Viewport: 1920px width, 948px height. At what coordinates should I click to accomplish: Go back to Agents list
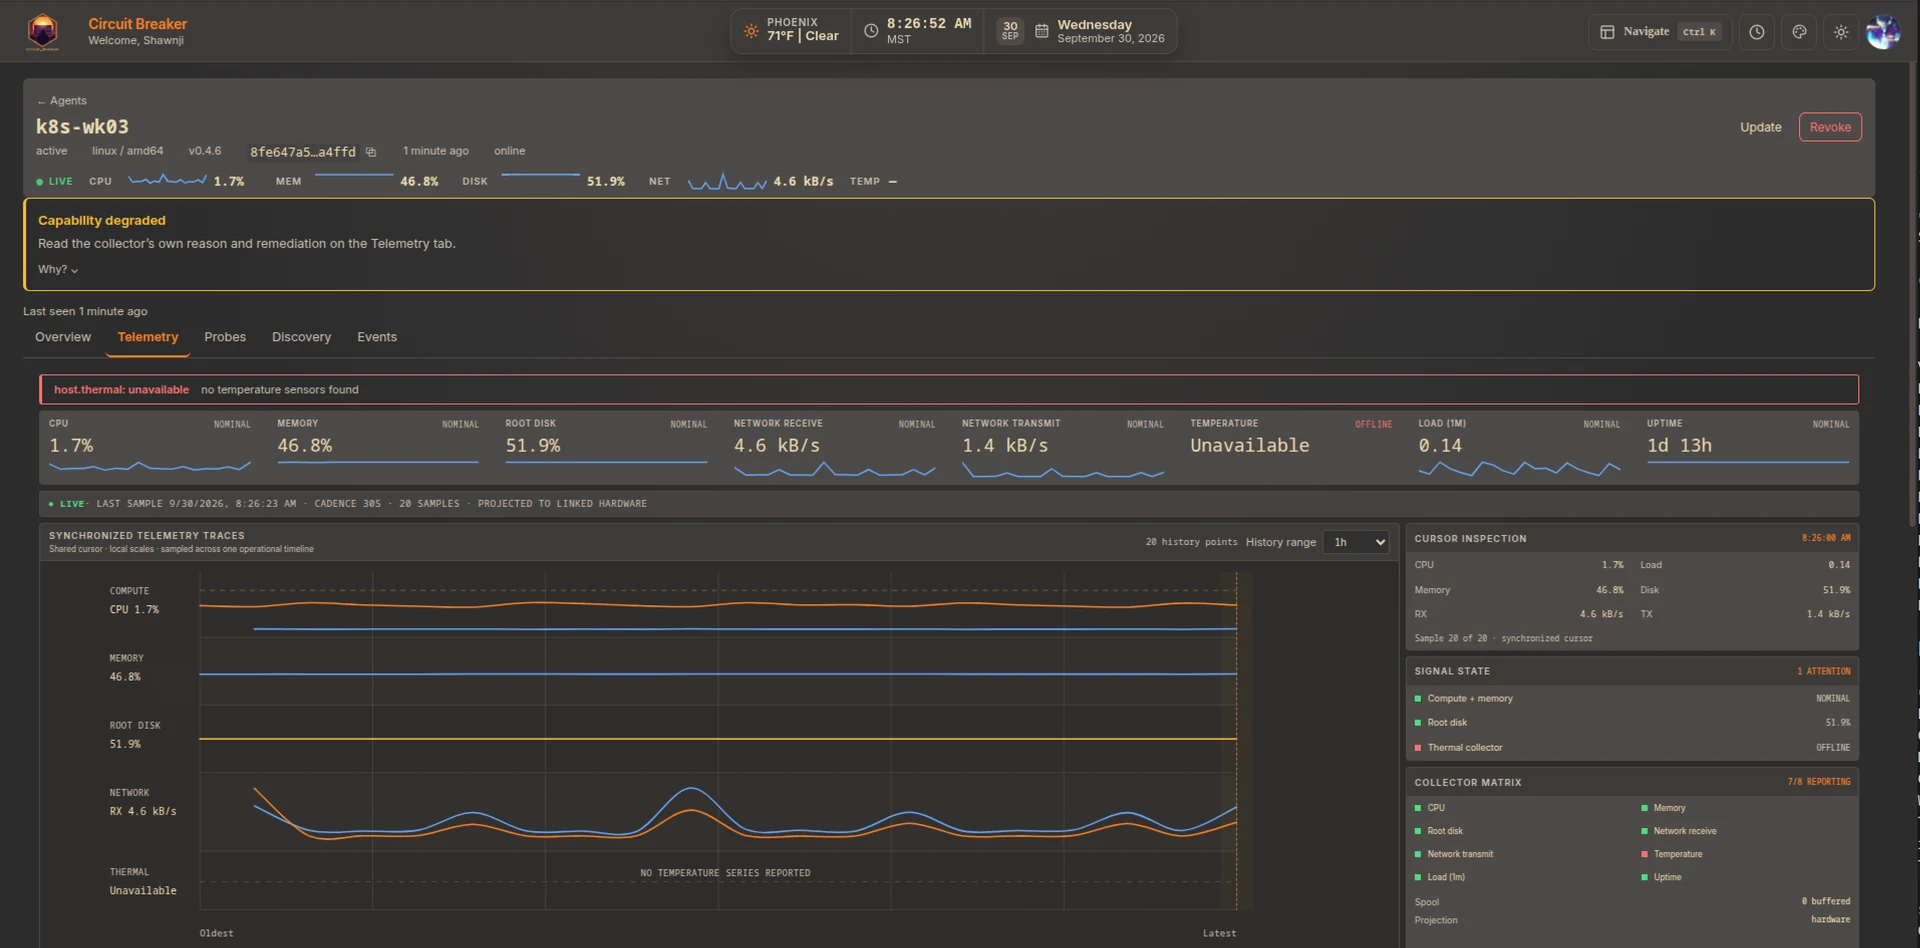point(62,101)
